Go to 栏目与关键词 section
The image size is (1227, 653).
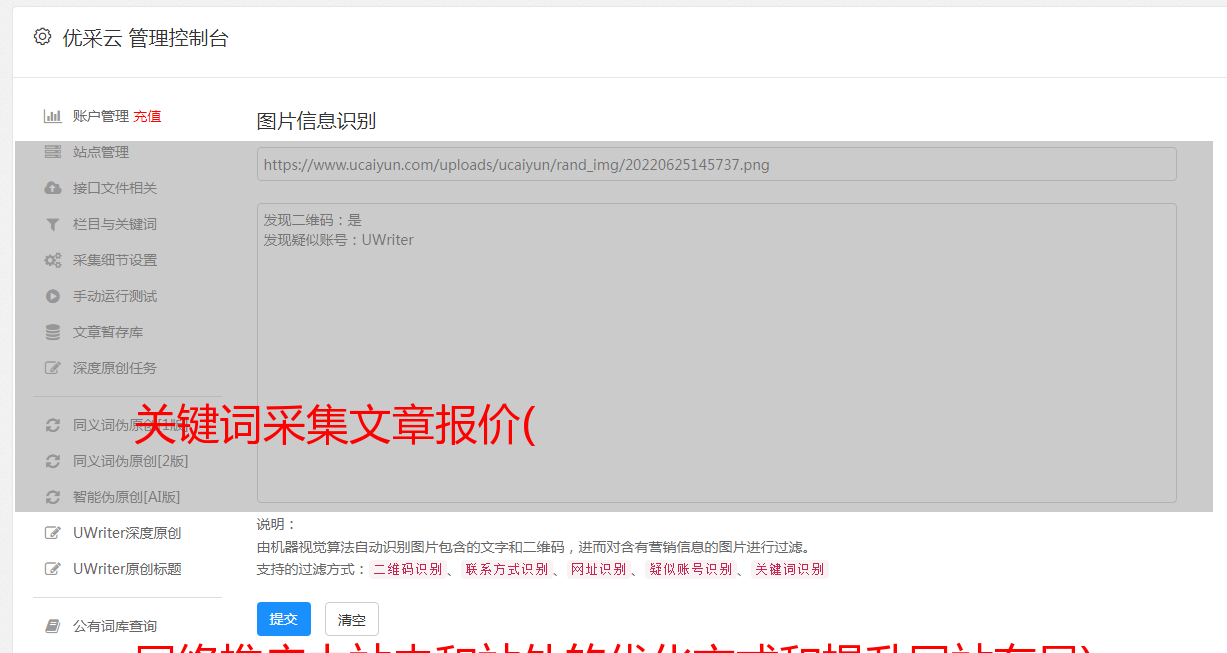click(115, 224)
